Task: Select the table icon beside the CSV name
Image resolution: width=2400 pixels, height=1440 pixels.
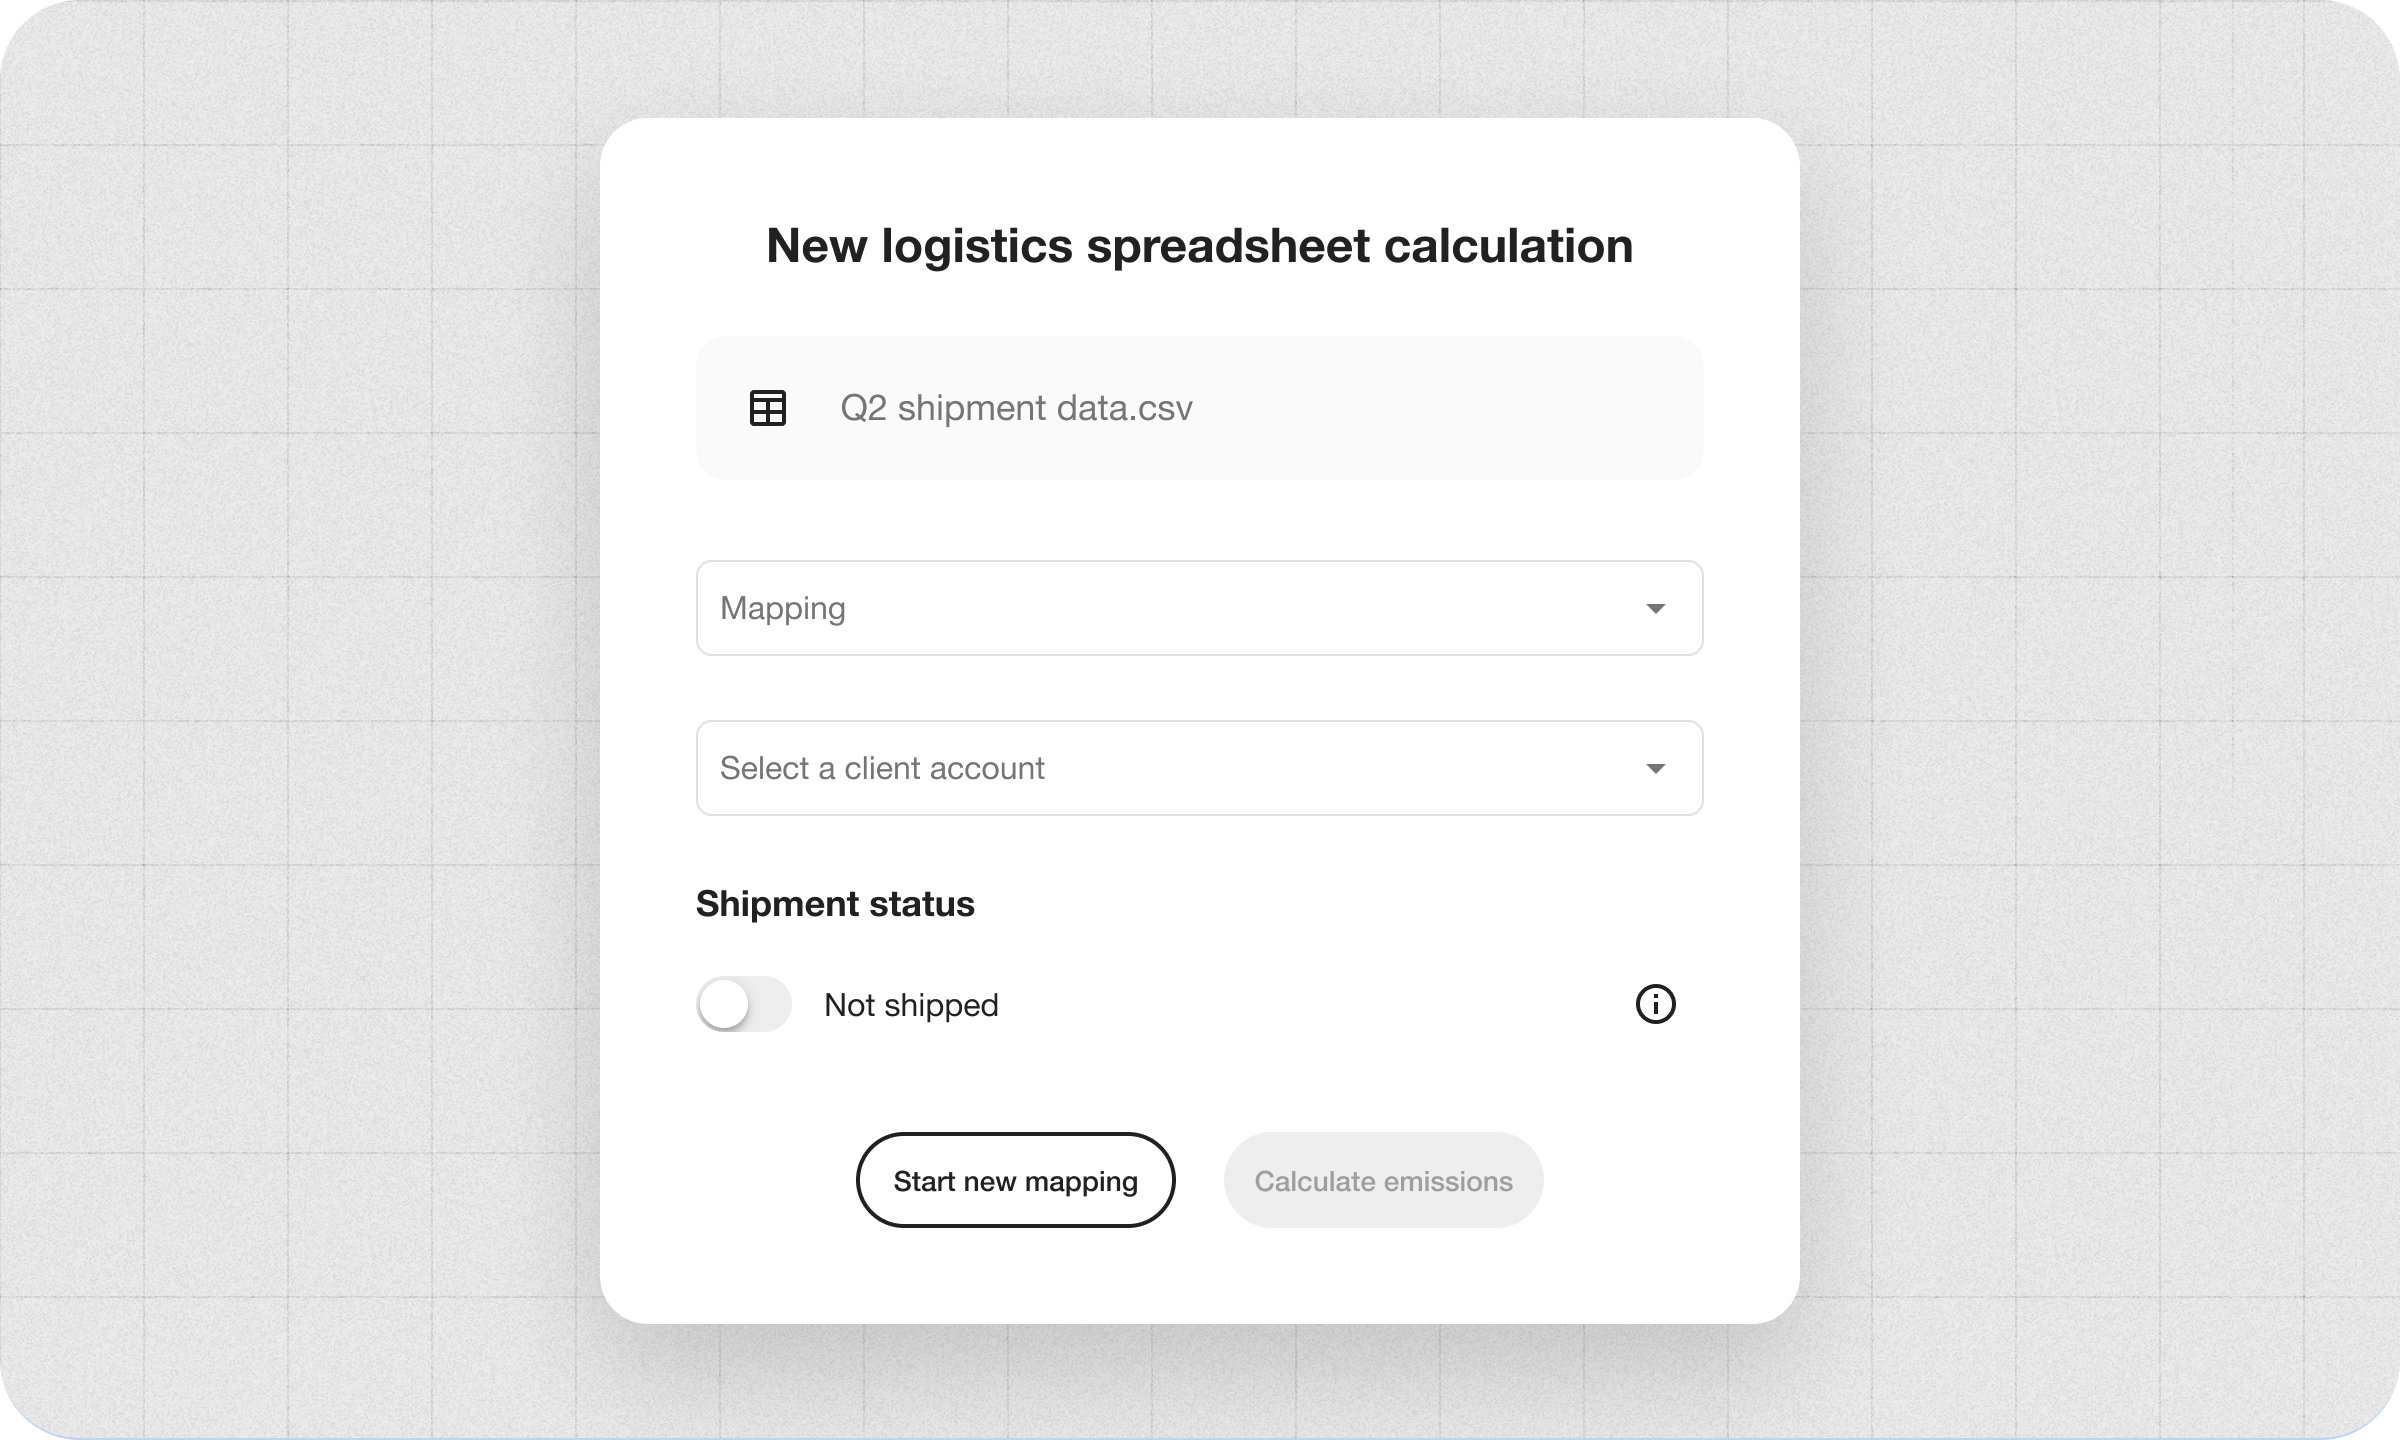Action: point(768,408)
